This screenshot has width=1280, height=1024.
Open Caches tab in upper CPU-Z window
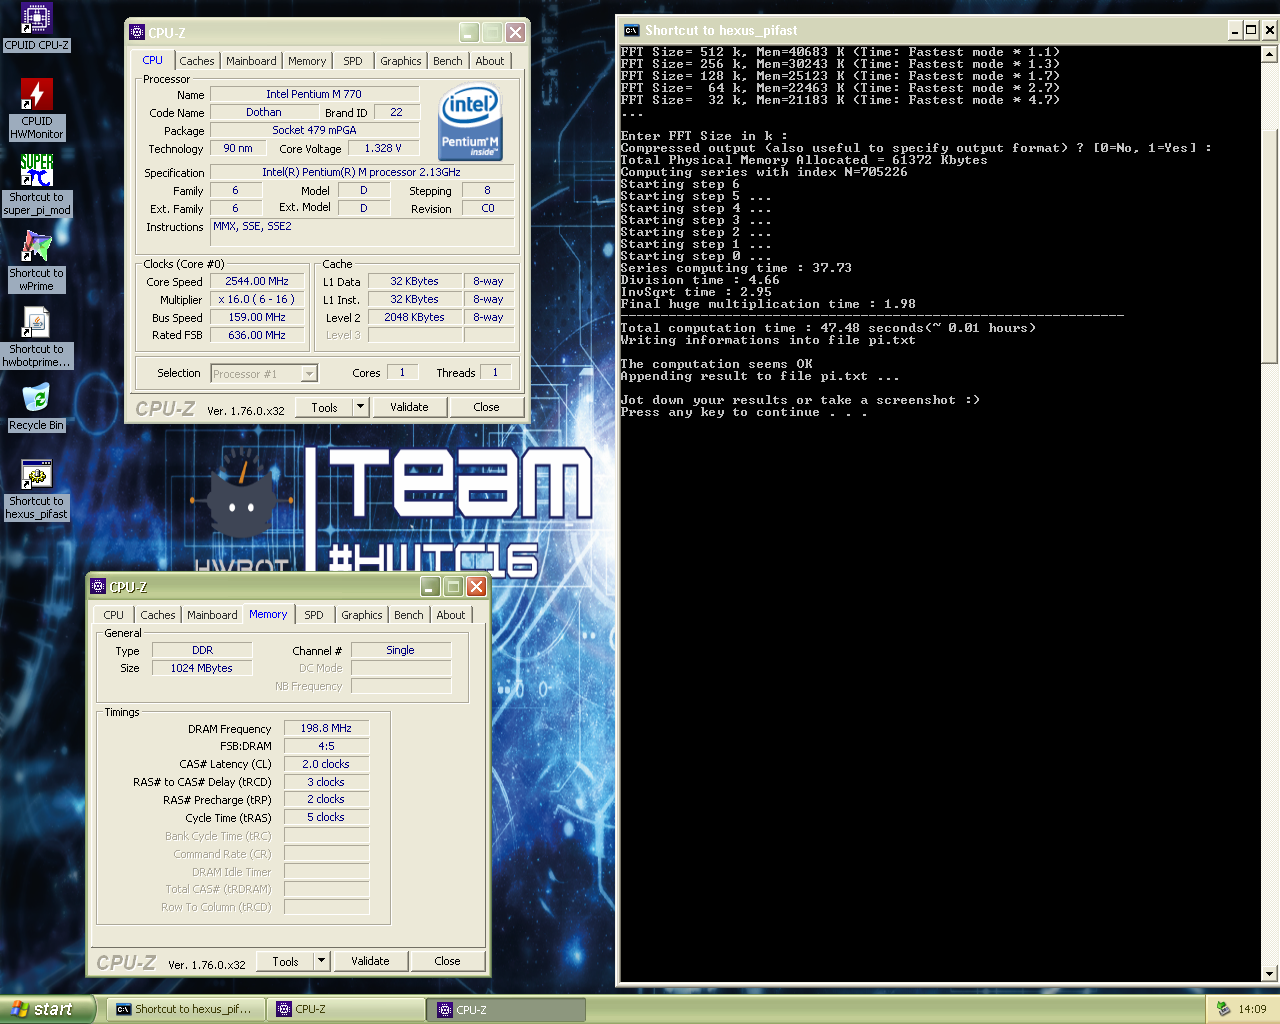(197, 61)
